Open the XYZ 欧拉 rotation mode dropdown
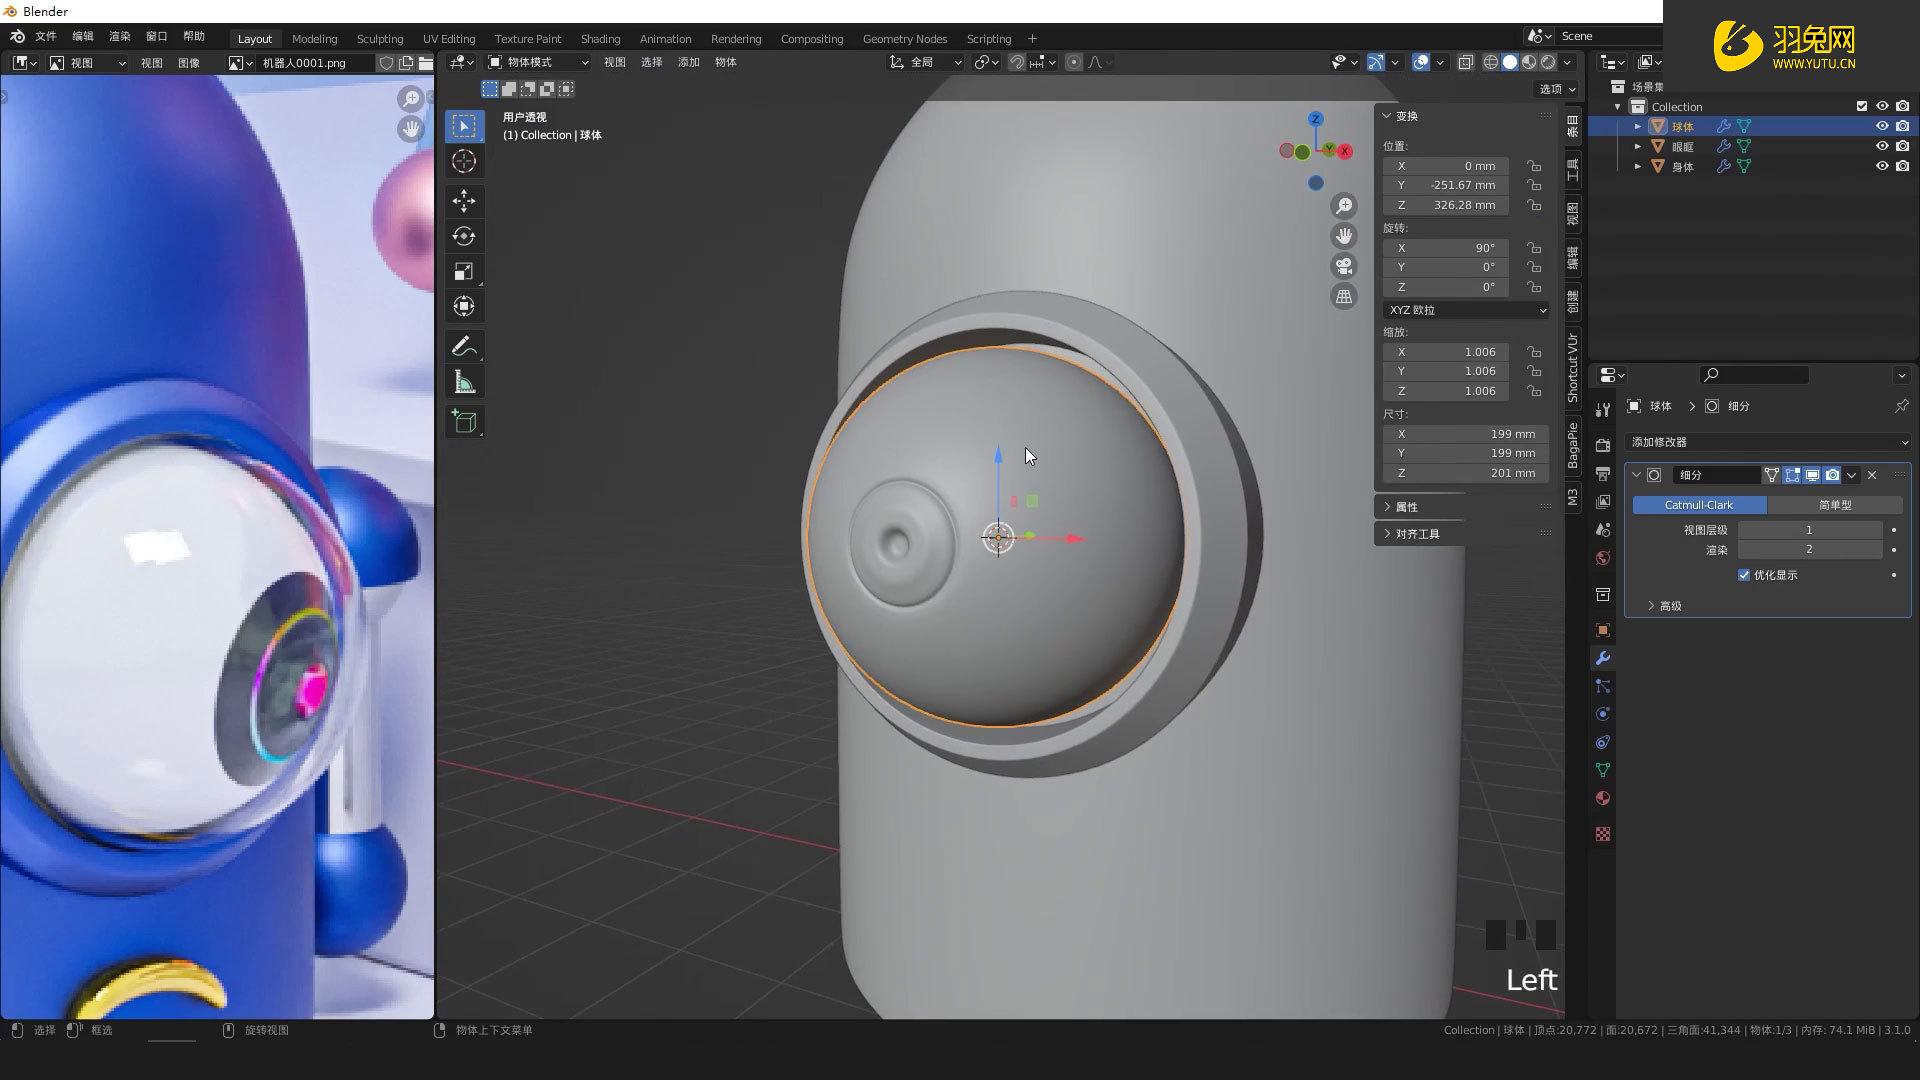This screenshot has width=1920, height=1080. pyautogui.click(x=1465, y=310)
